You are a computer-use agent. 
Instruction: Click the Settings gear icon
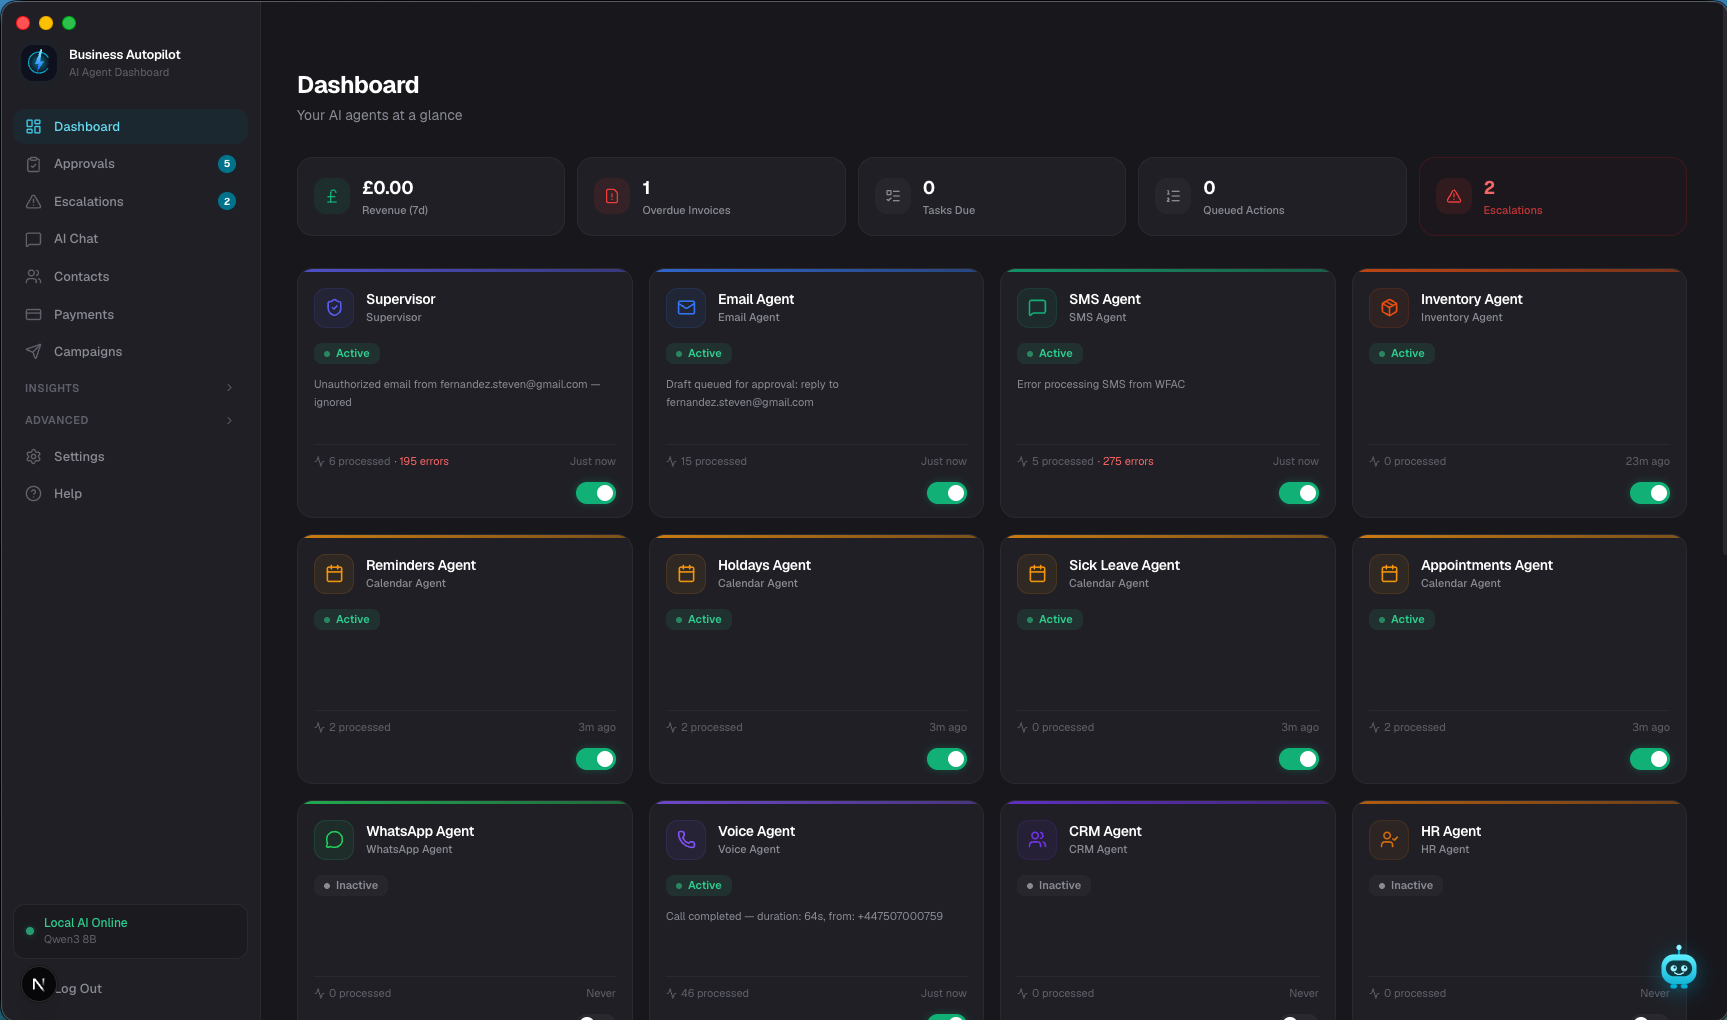click(x=33, y=457)
